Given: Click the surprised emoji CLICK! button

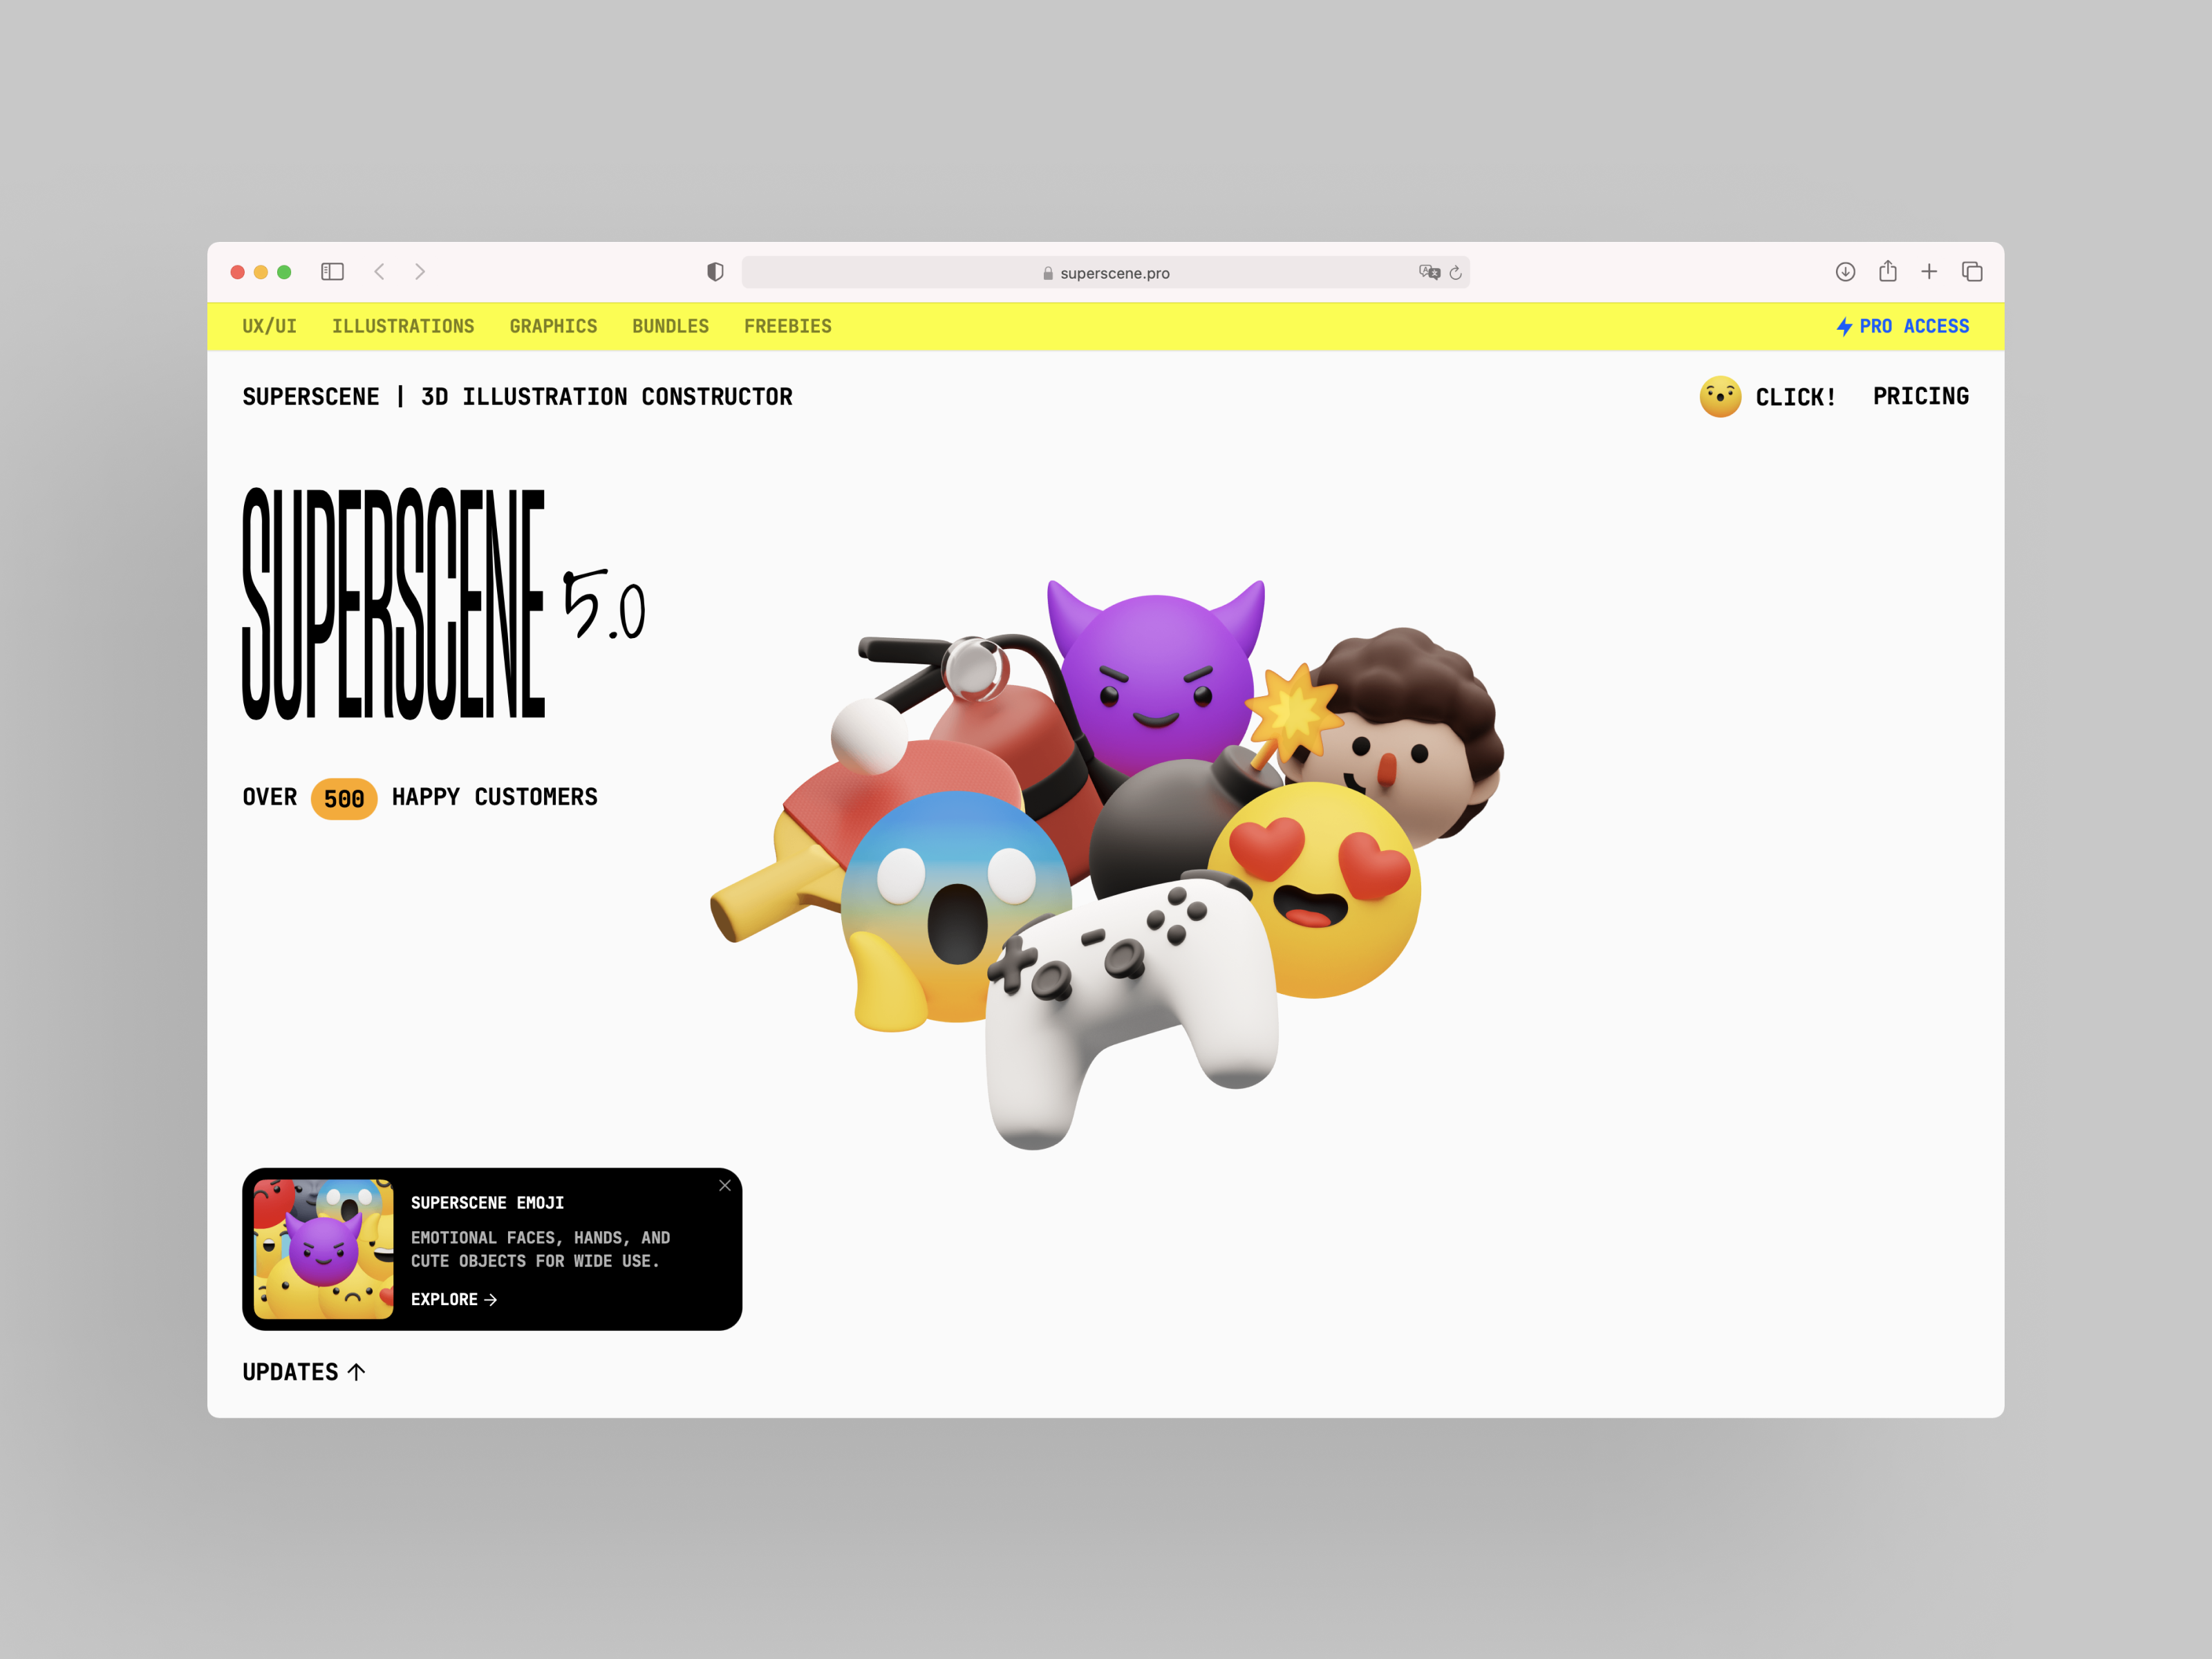Looking at the screenshot, I should [1767, 397].
